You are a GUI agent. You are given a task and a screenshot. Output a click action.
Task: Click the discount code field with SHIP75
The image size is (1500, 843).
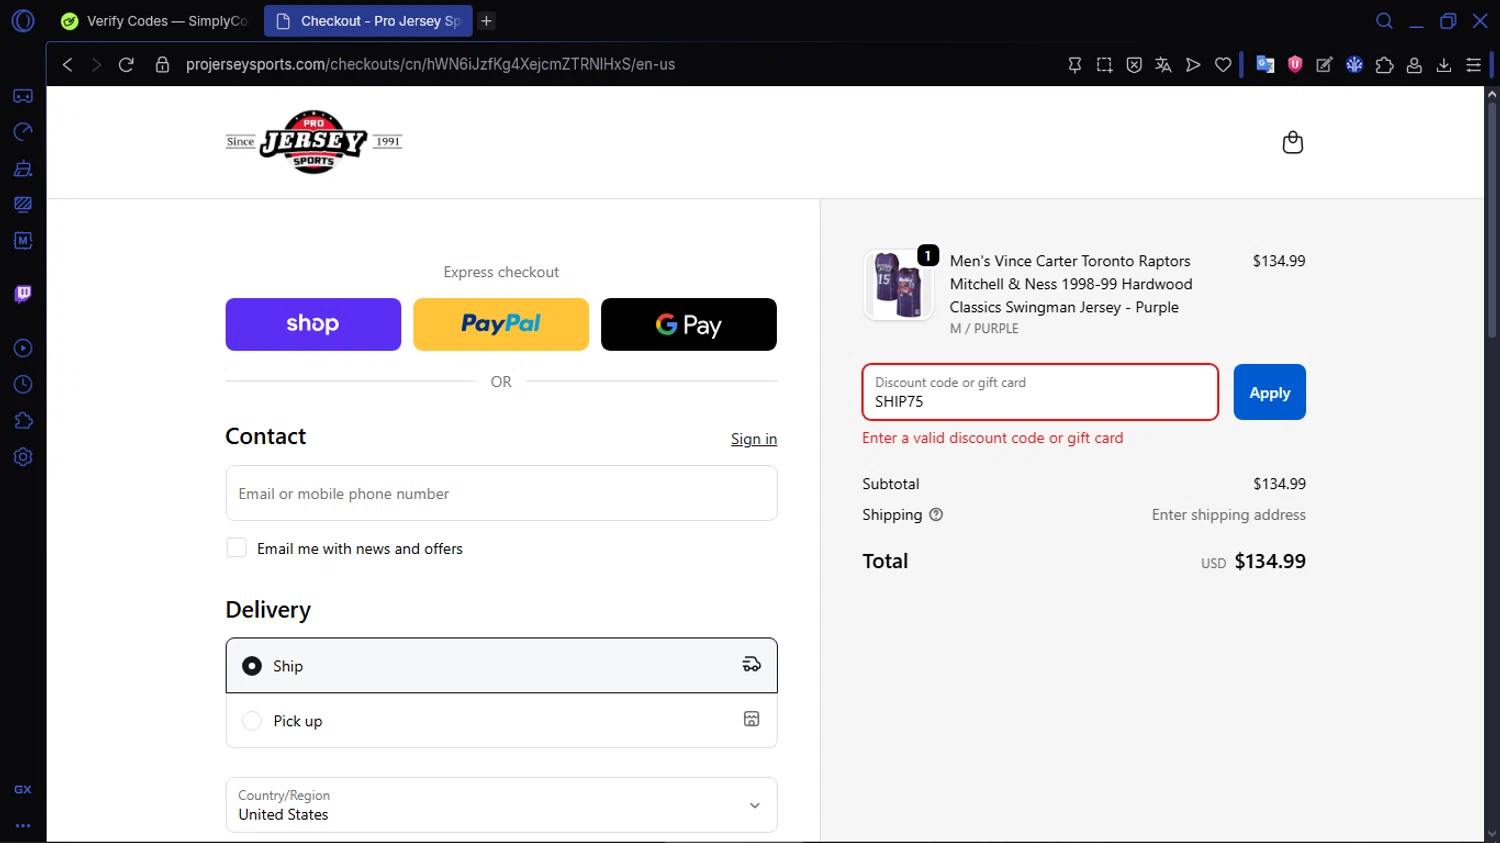point(1040,392)
